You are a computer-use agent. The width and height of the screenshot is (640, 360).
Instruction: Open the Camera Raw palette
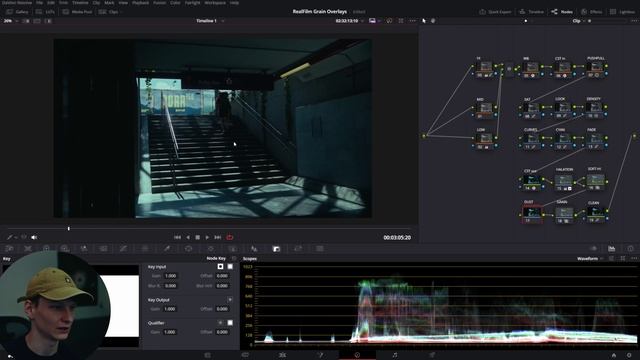tap(9, 249)
